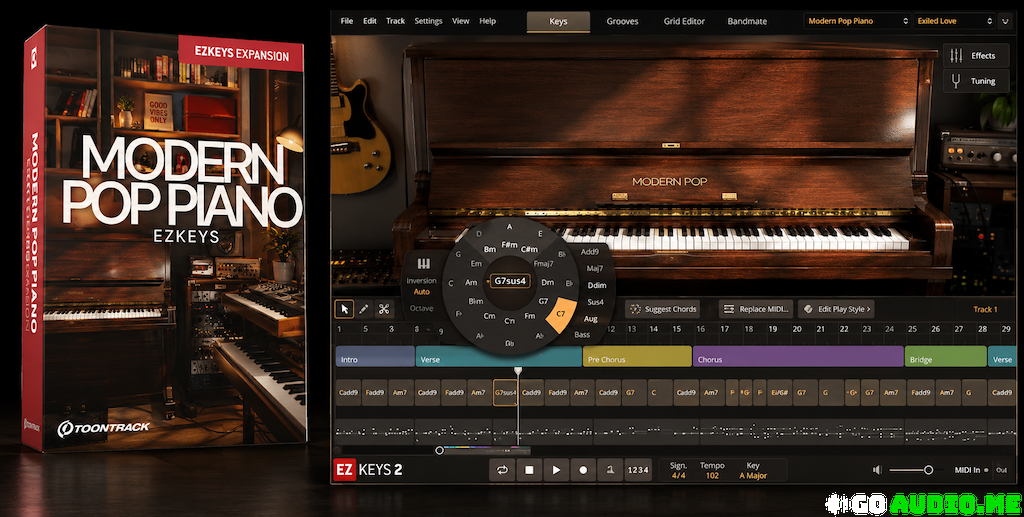The image size is (1024, 517).
Task: Select the highlighted C7 chord wedge
Action: pyautogui.click(x=561, y=314)
